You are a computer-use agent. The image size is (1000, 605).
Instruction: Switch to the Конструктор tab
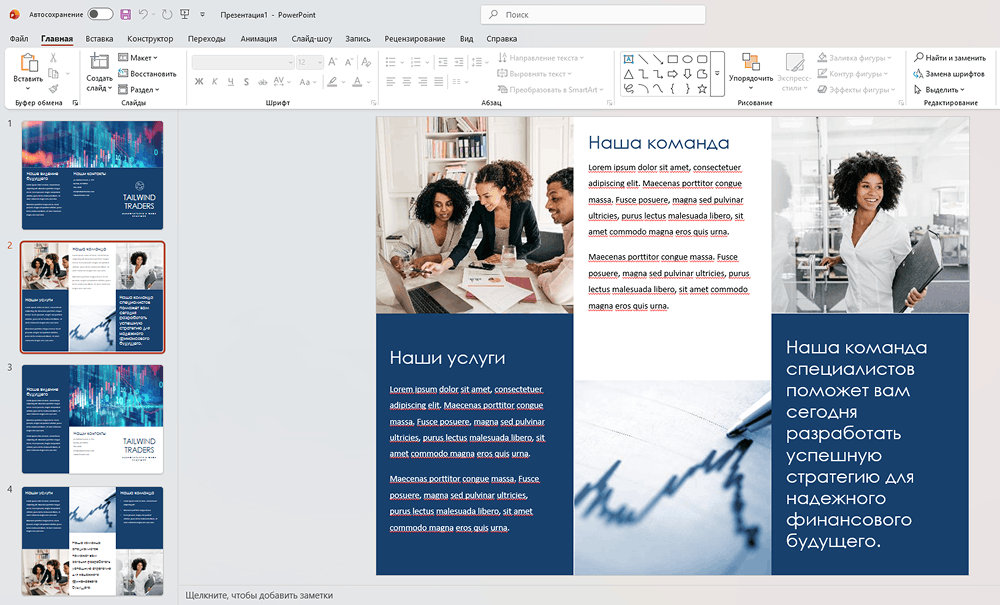pos(150,39)
